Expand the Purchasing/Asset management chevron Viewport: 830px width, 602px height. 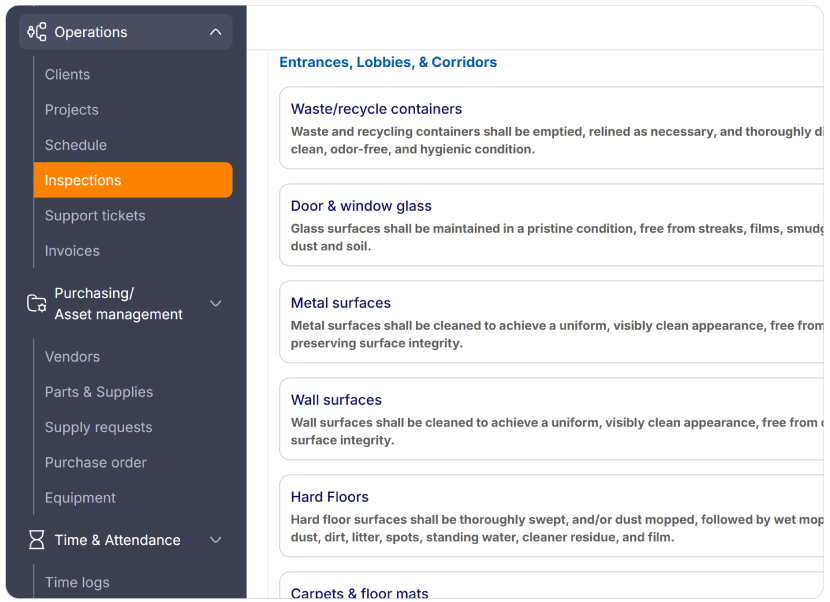click(215, 303)
